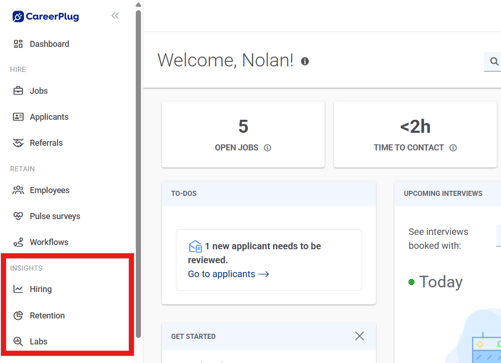
Task: Click the Pulse surveys heart icon
Action: [x=18, y=216]
